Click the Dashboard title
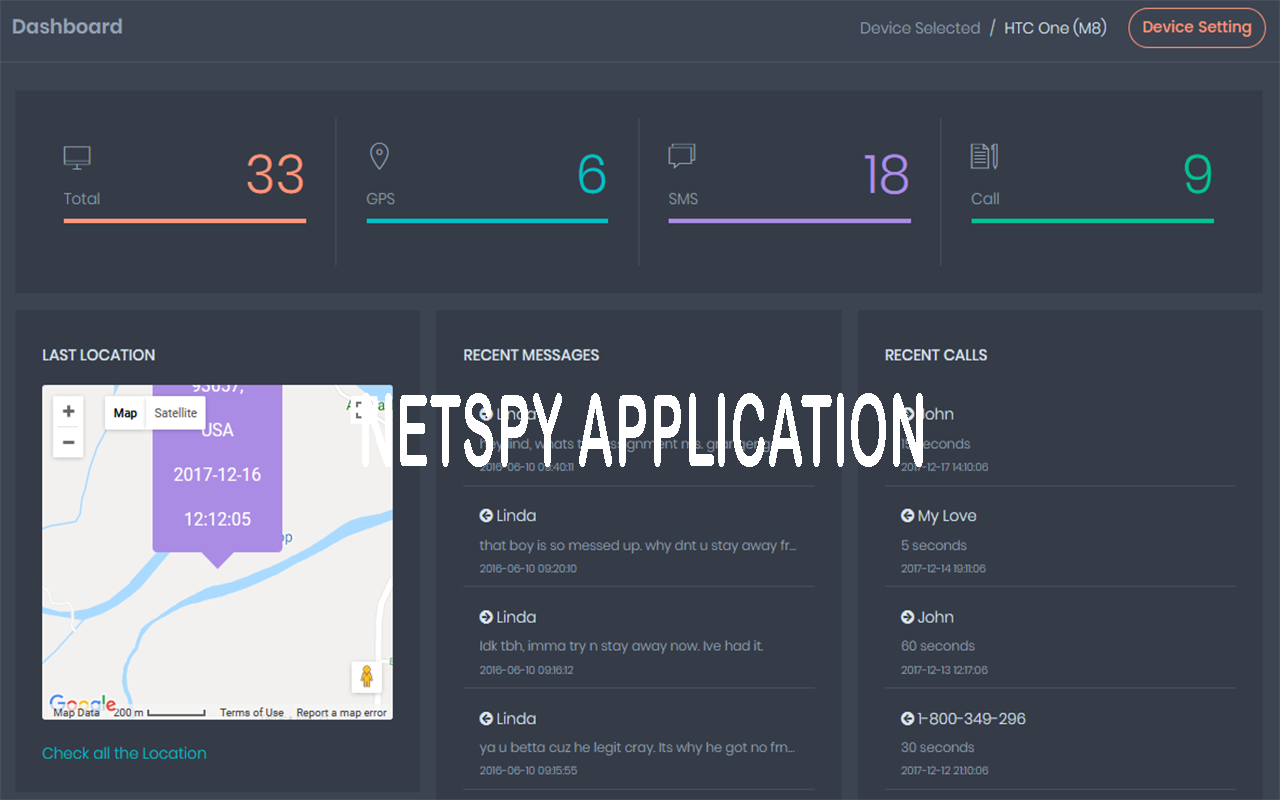The image size is (1280, 800). [x=67, y=27]
